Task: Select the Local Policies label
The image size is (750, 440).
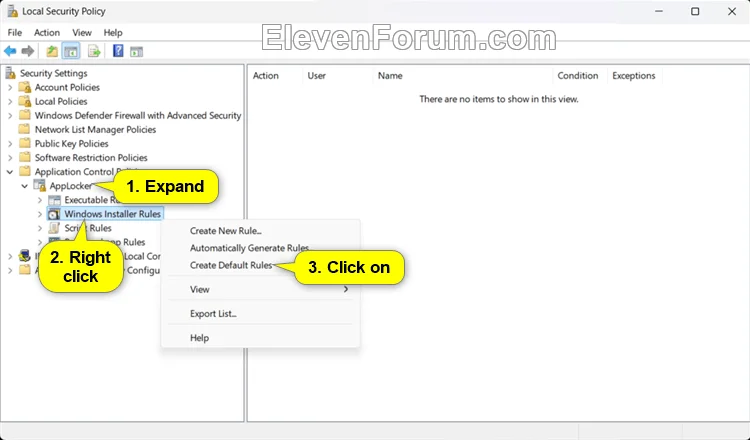Action: click(61, 101)
